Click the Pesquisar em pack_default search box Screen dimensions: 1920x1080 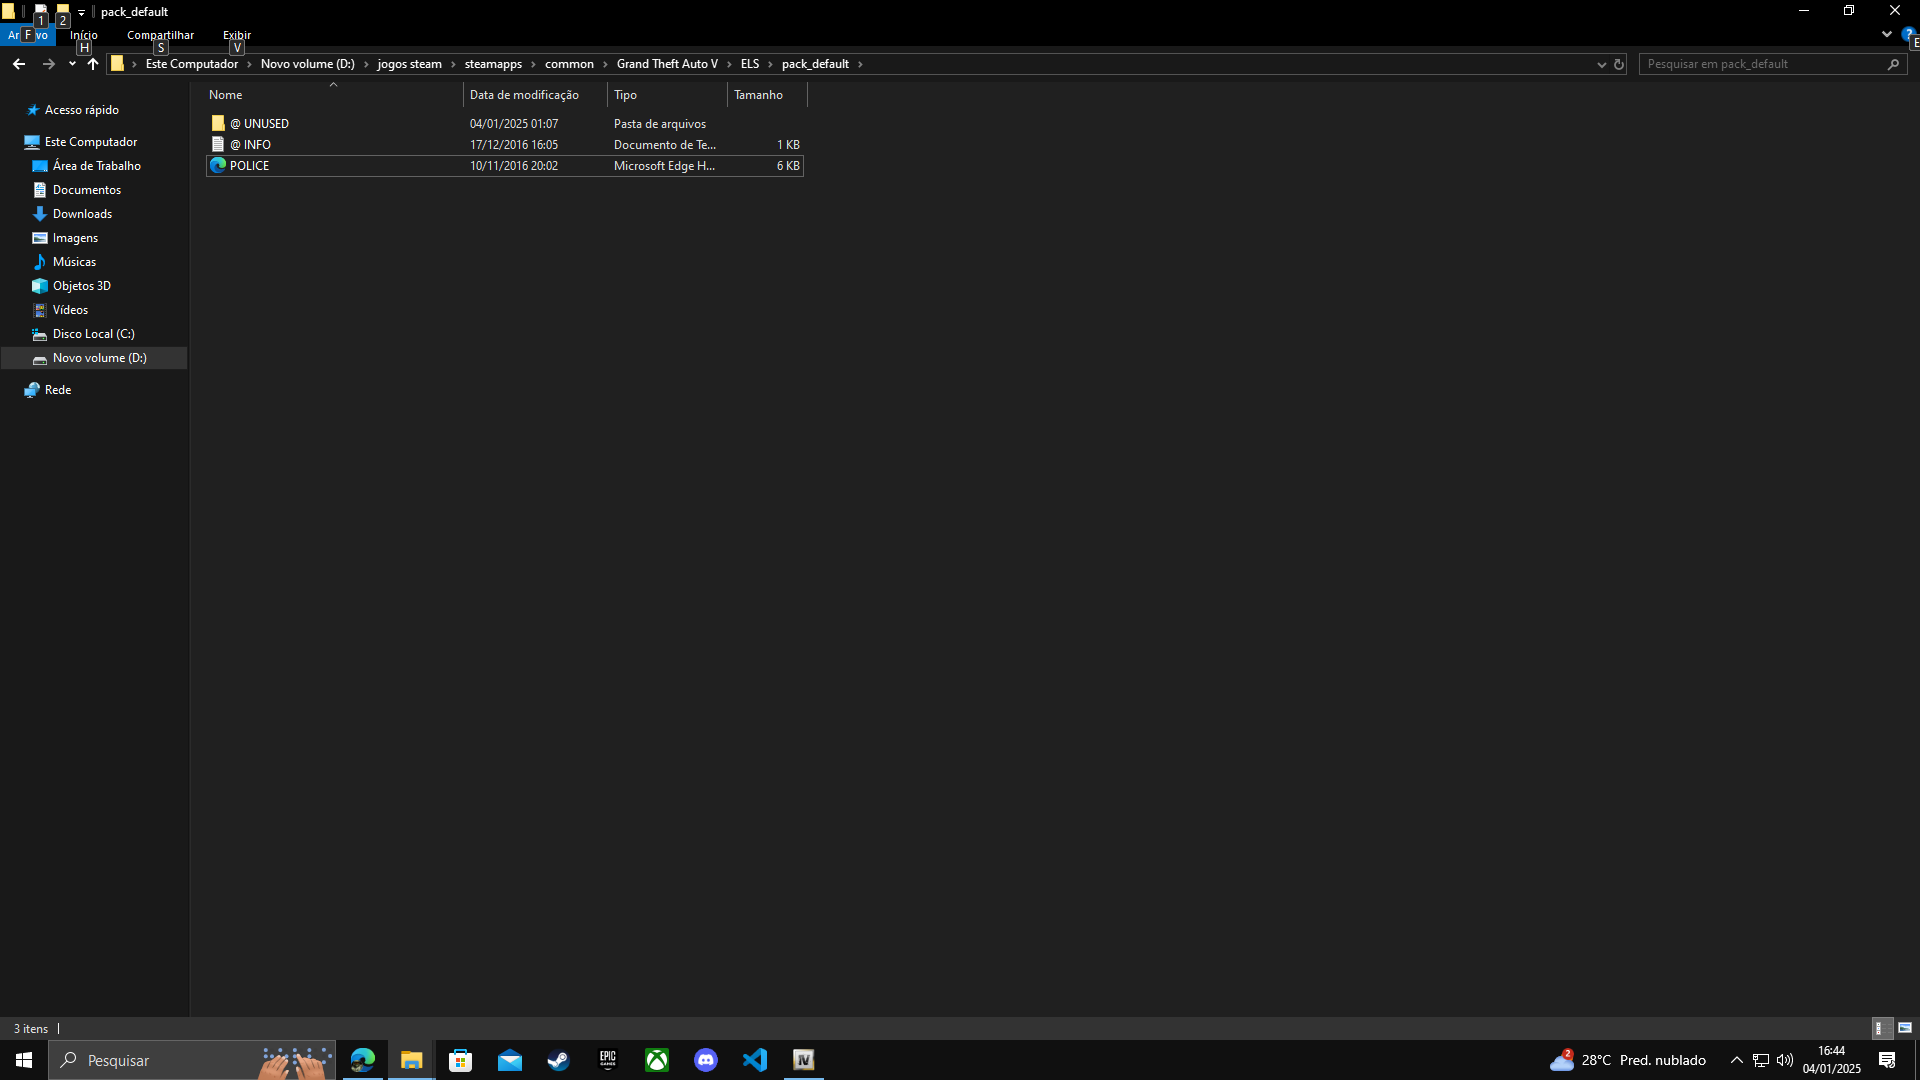coord(1760,64)
